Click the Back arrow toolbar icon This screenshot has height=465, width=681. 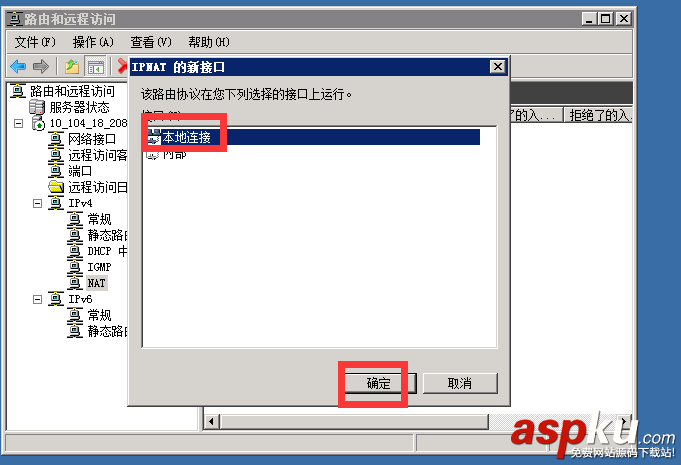(18, 67)
